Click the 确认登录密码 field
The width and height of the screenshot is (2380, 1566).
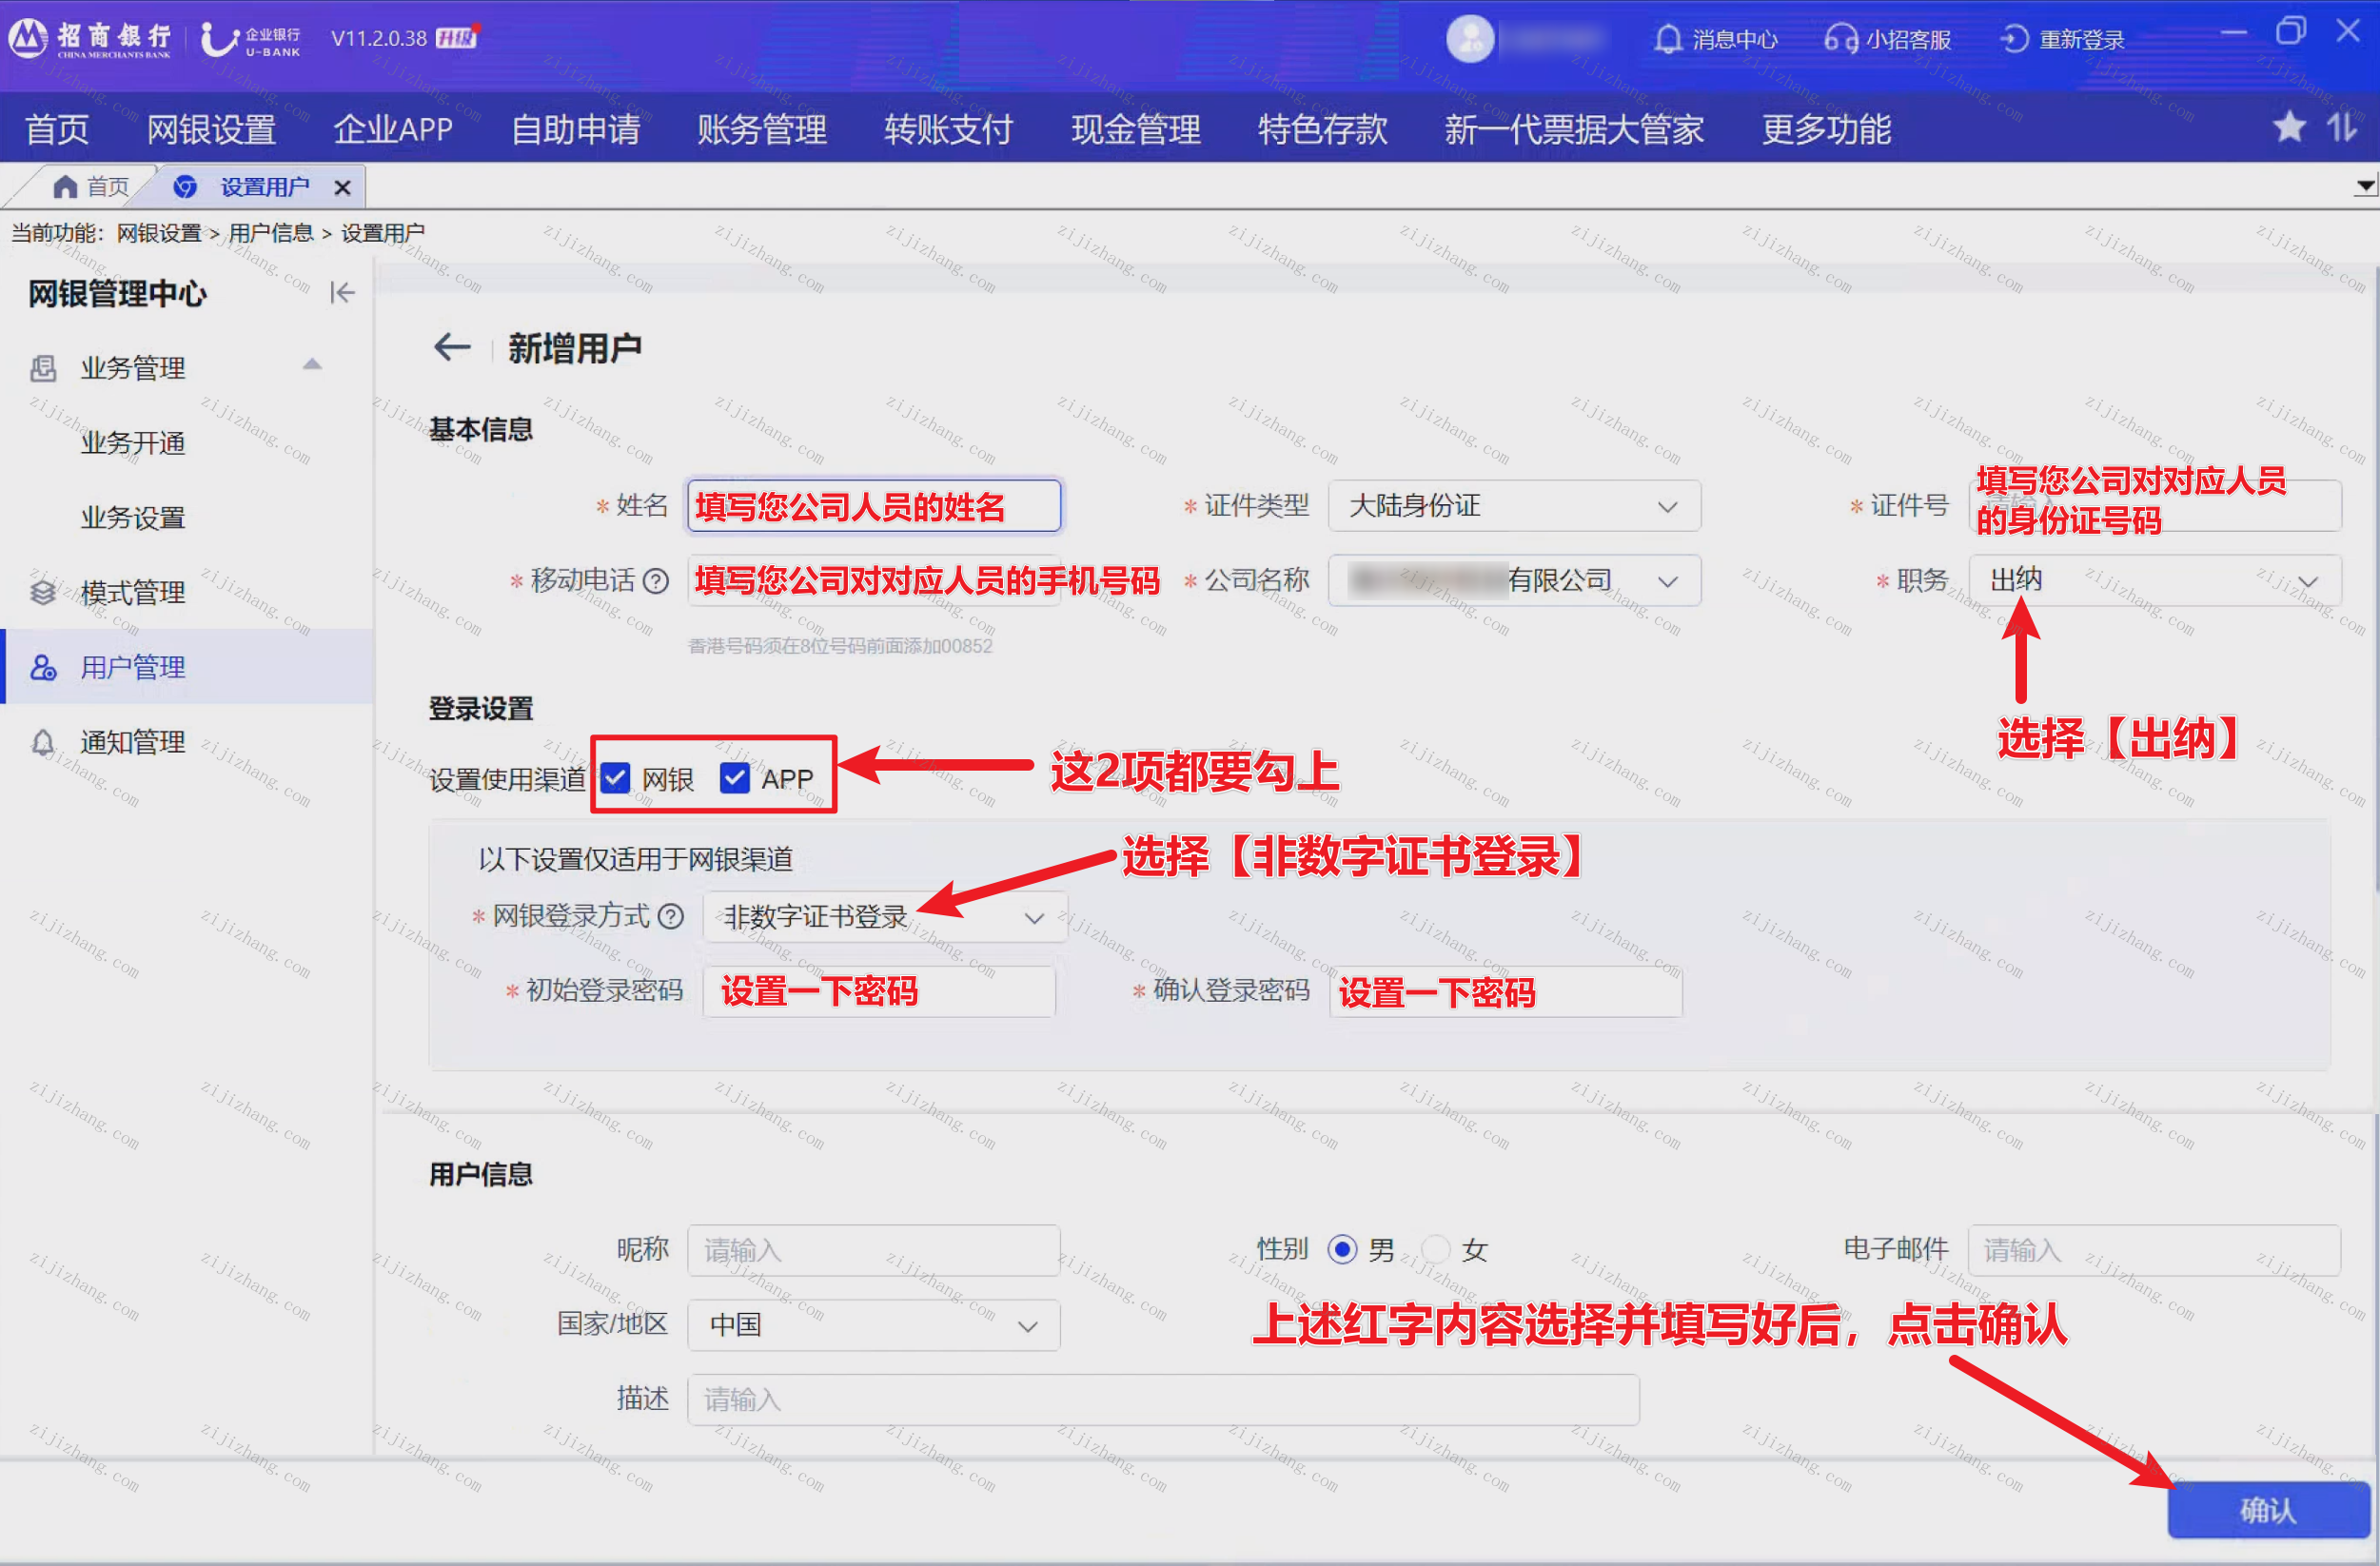click(x=1506, y=992)
